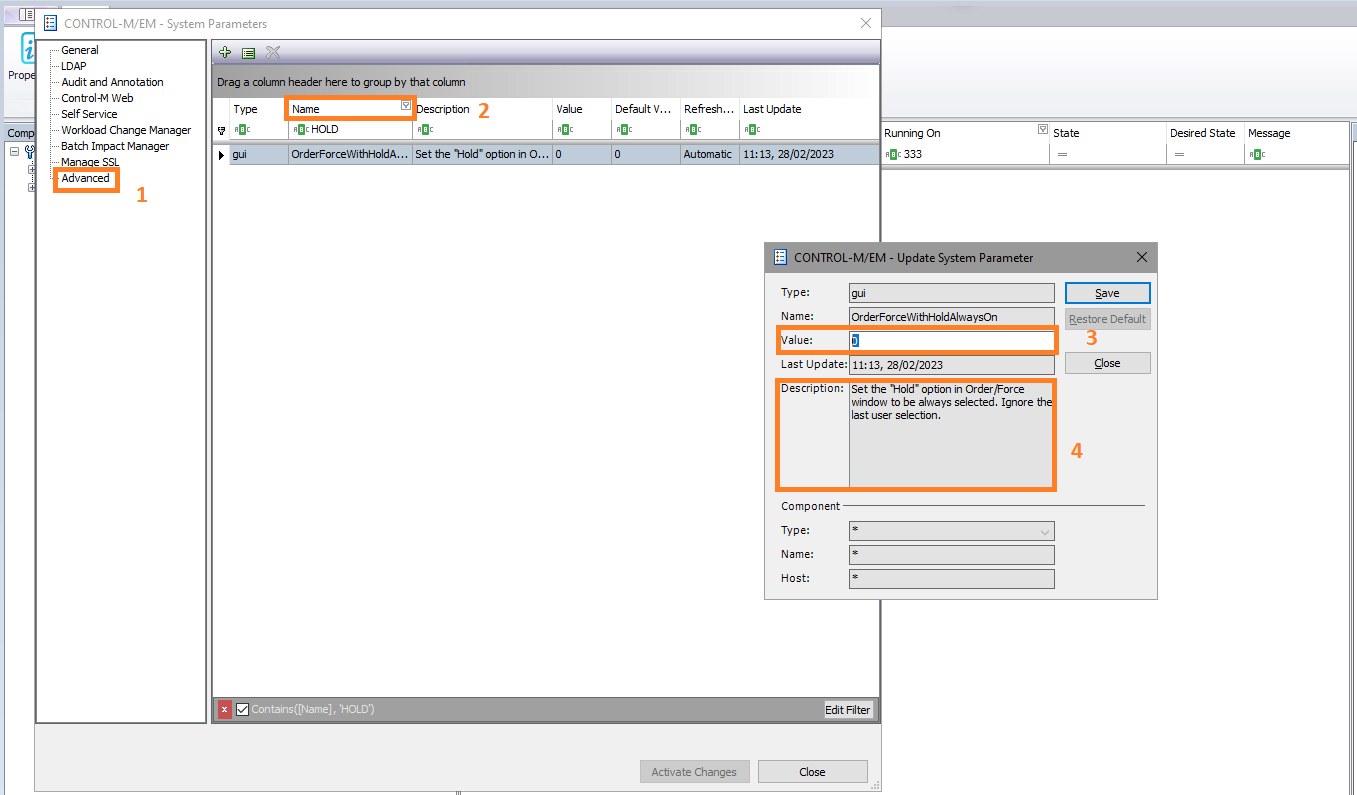
Task: Click the green plus add parameter icon
Action: tap(225, 53)
